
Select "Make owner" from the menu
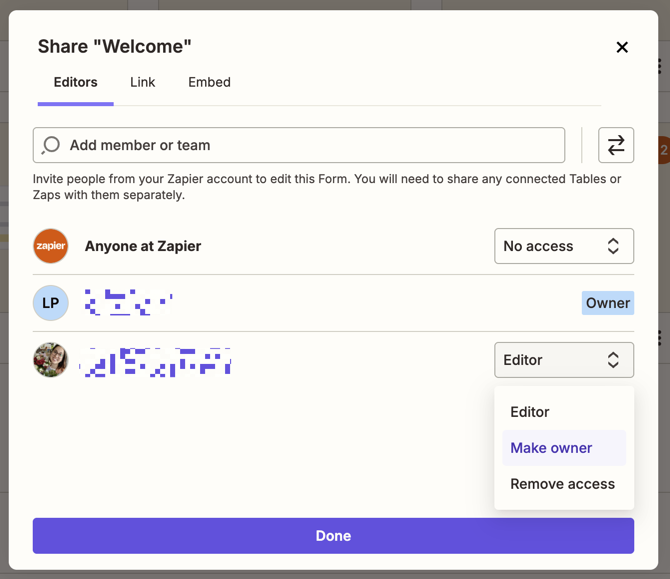pos(552,448)
